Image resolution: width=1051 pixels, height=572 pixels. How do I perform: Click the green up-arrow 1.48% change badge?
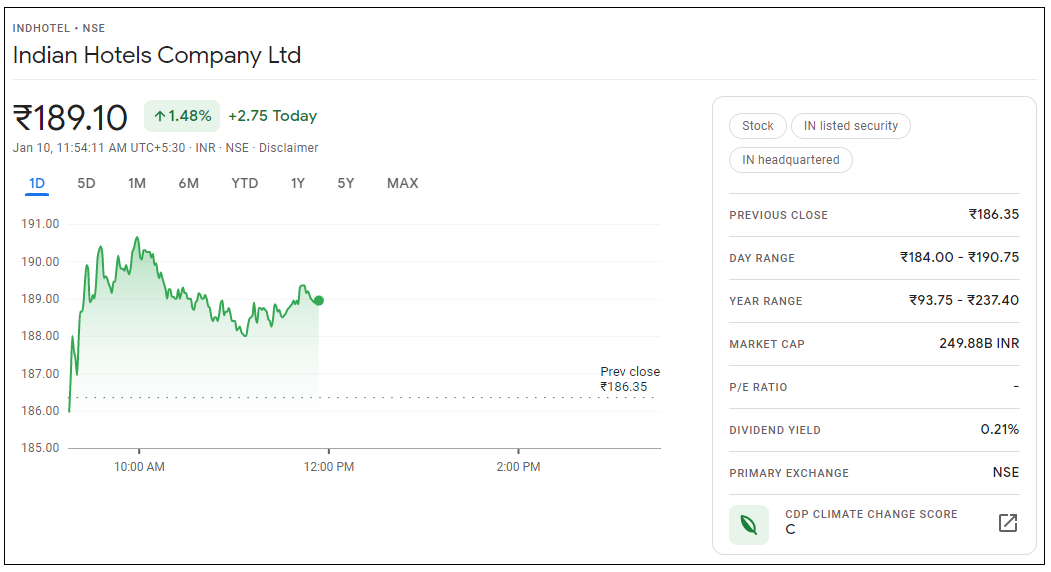182,116
